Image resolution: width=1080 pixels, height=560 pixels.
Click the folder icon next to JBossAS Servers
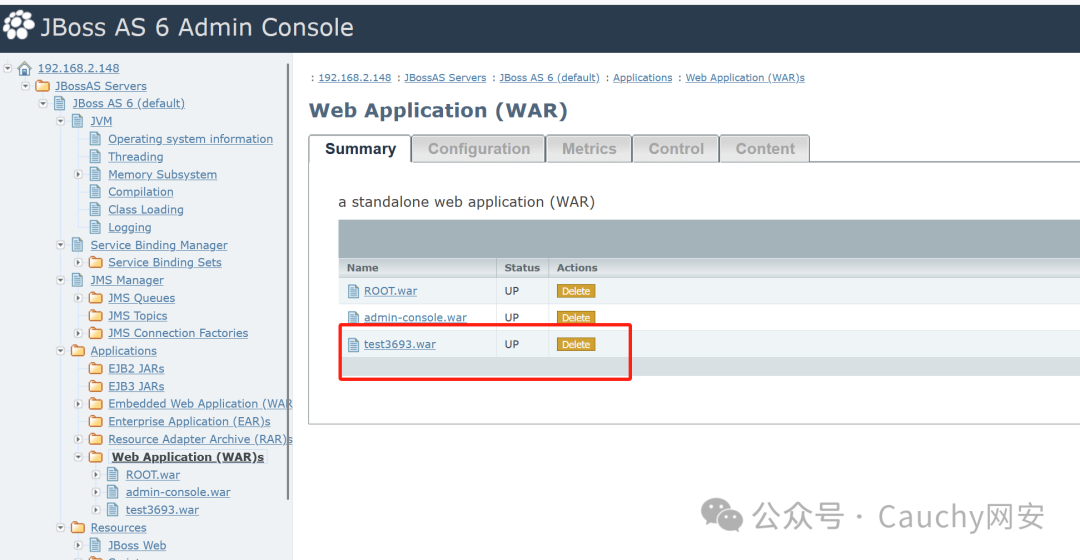[43, 86]
